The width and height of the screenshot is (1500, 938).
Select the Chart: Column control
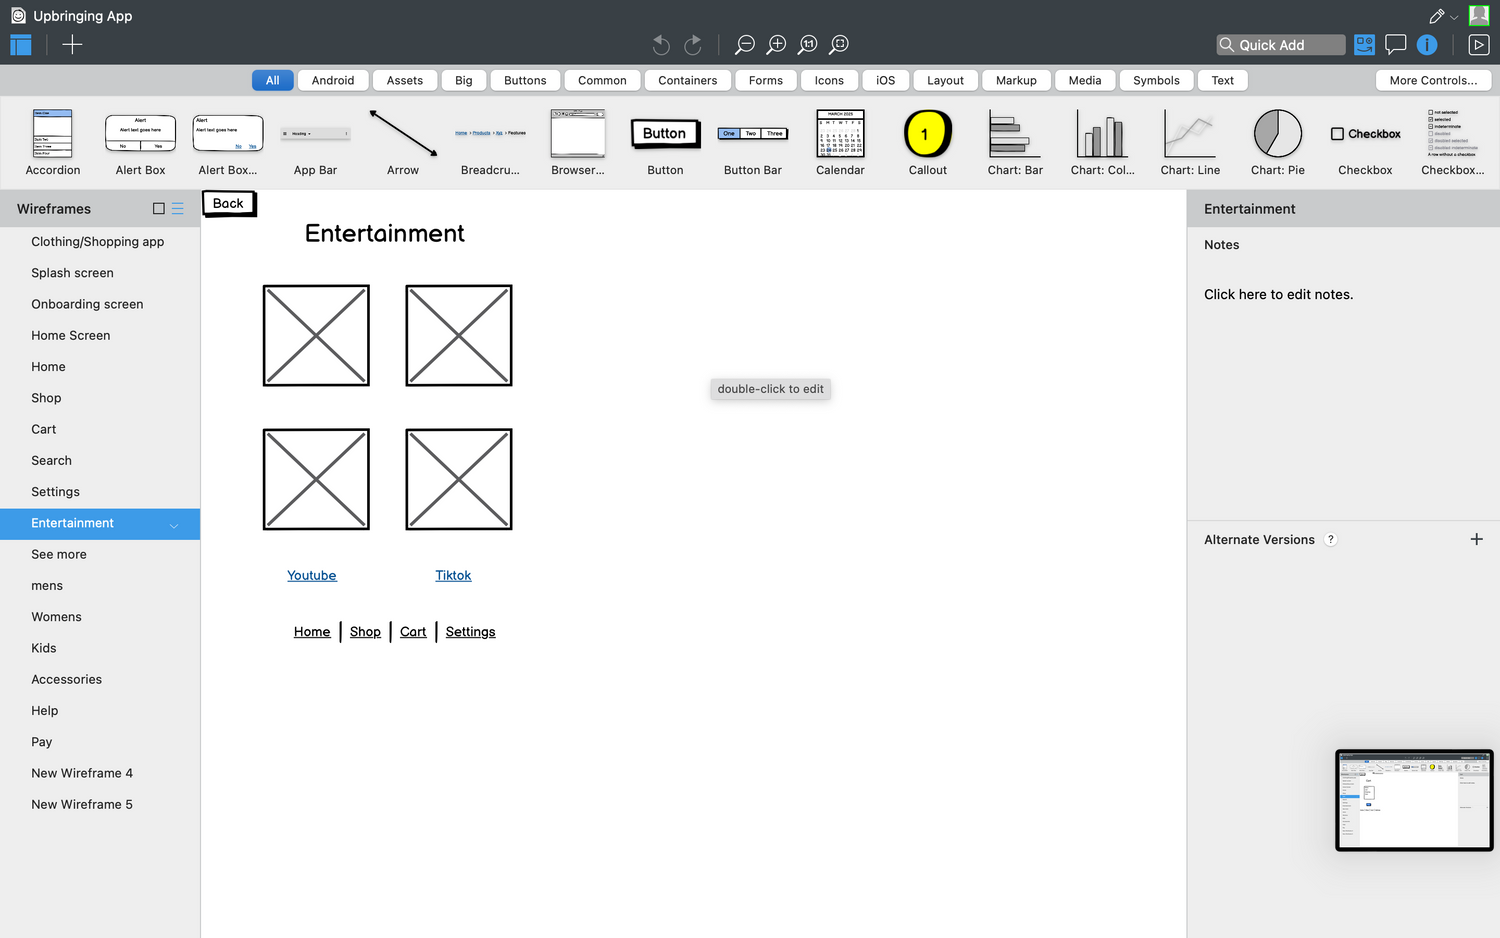[x=1103, y=142]
